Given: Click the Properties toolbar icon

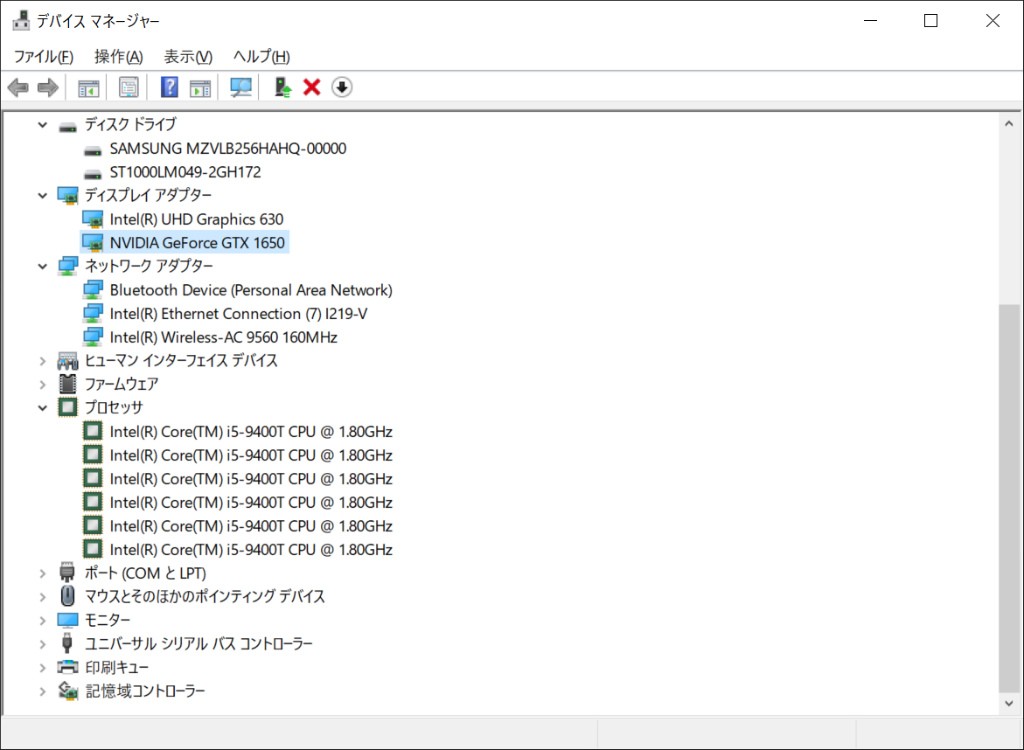Looking at the screenshot, I should pos(129,88).
